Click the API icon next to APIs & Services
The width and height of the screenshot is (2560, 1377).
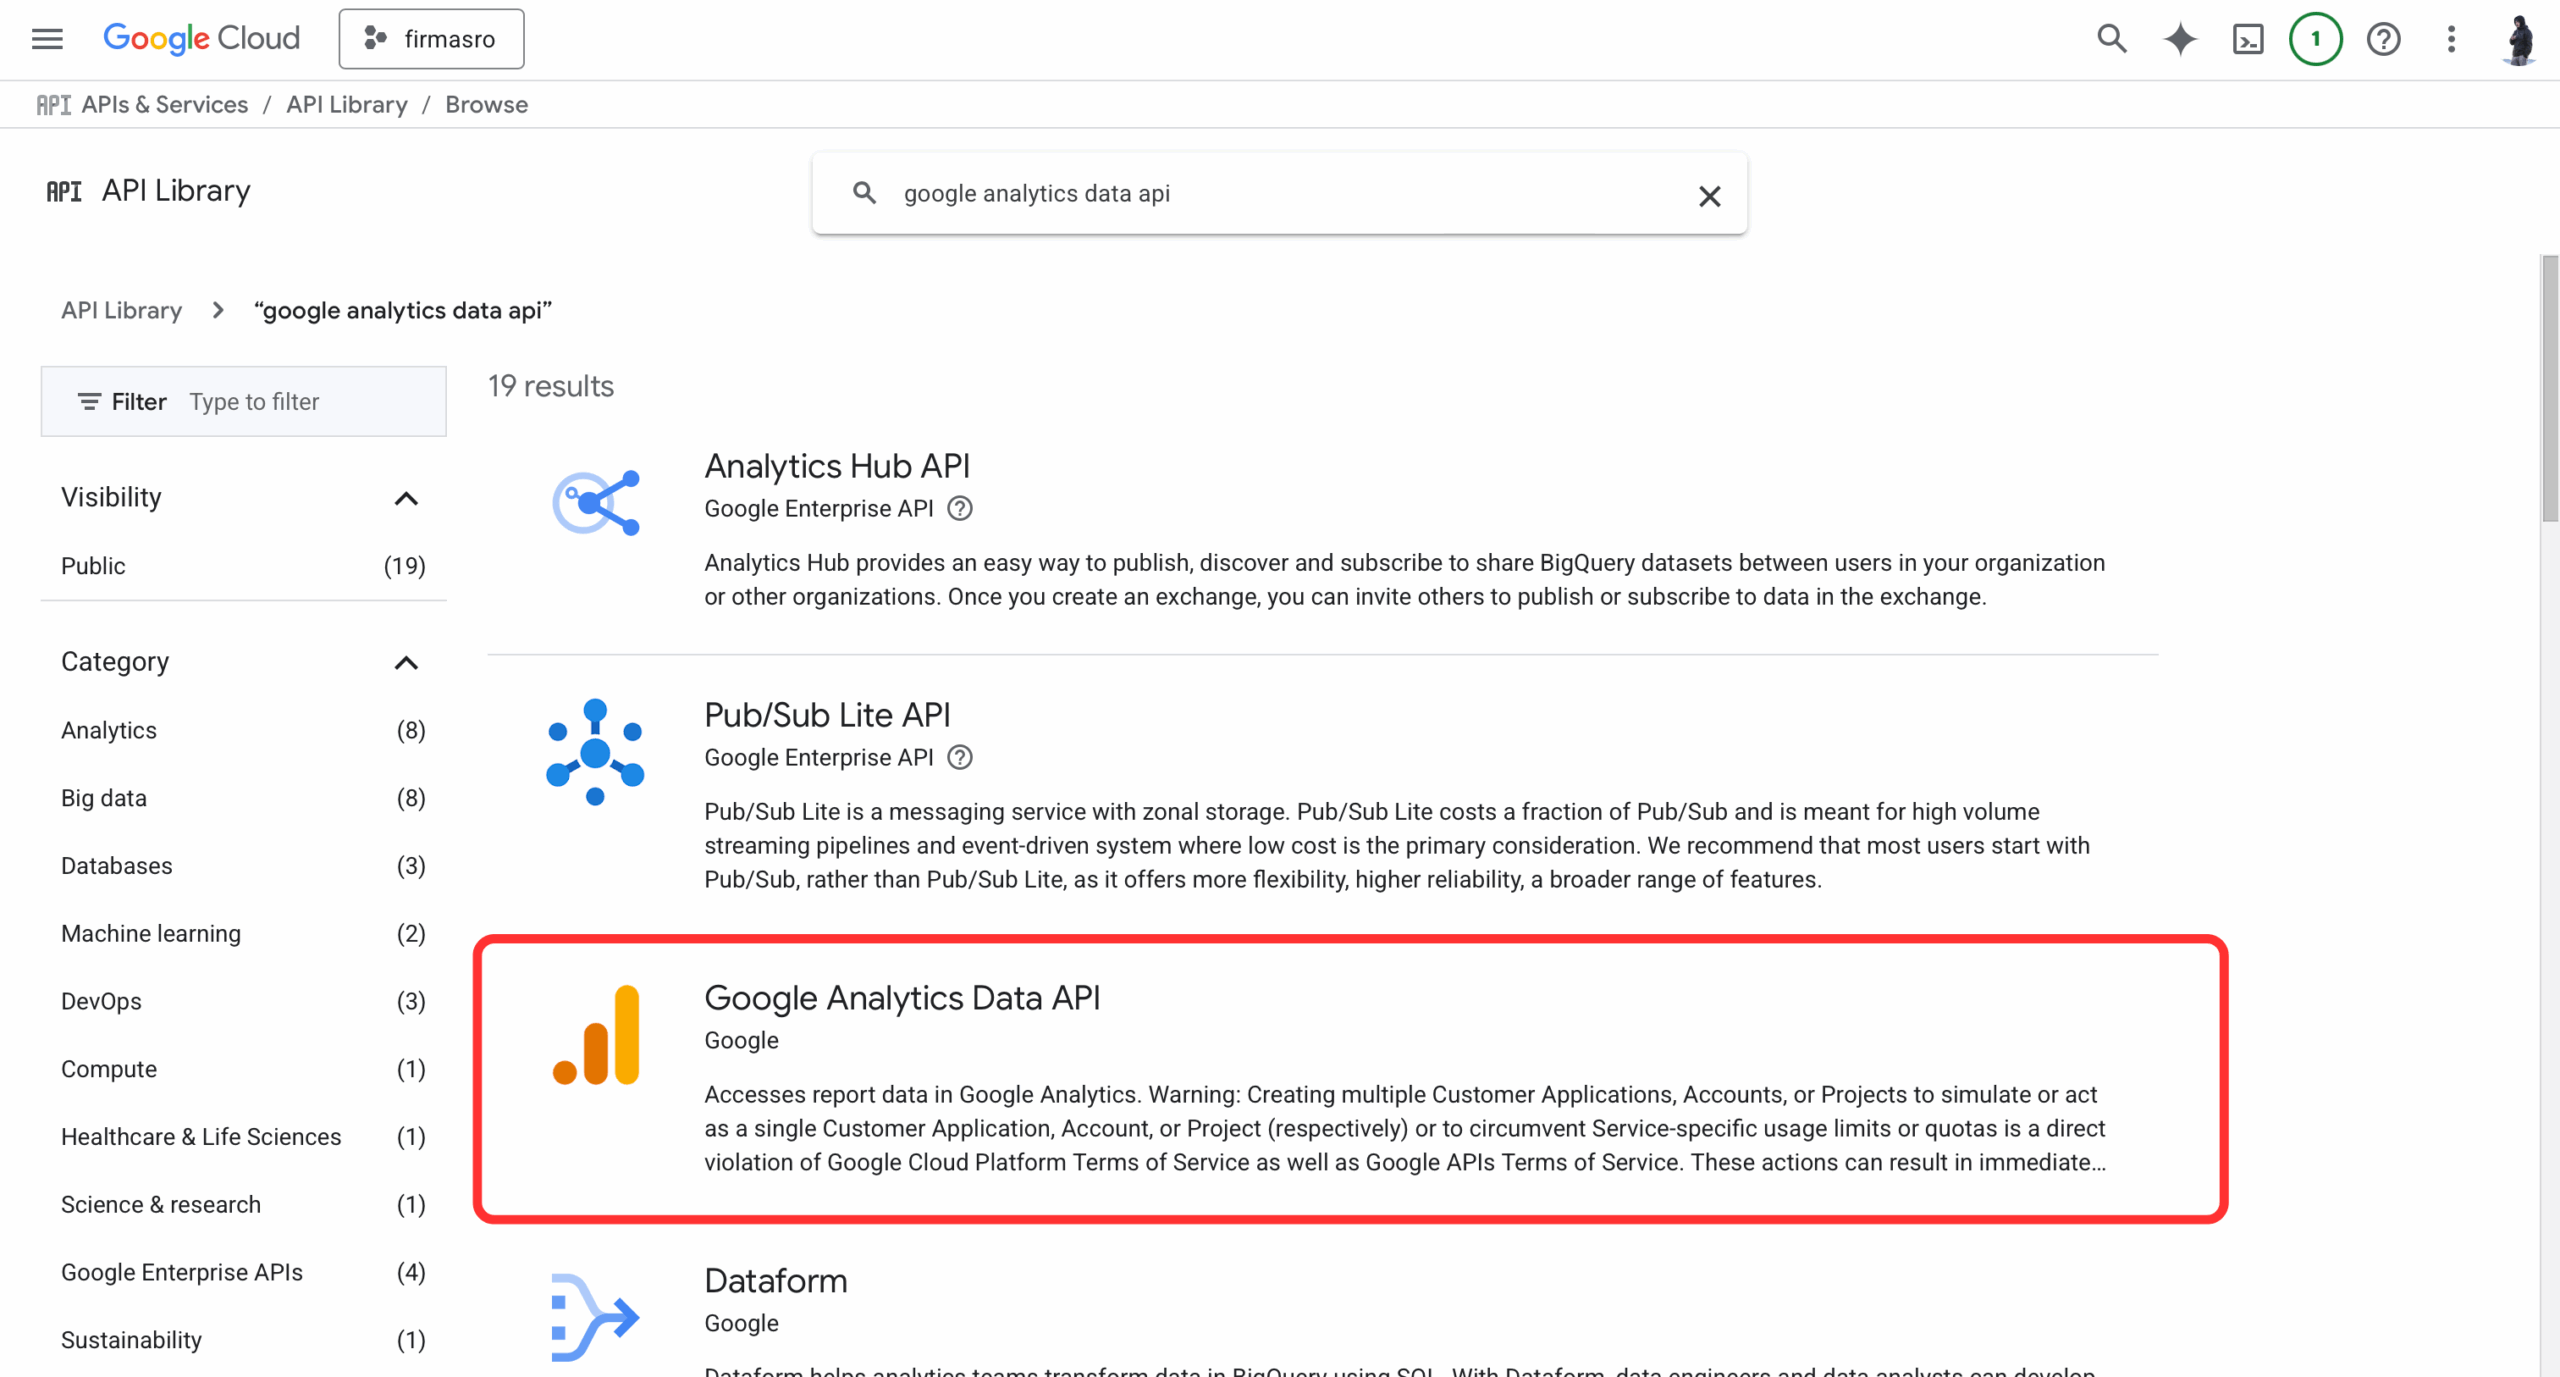click(53, 105)
